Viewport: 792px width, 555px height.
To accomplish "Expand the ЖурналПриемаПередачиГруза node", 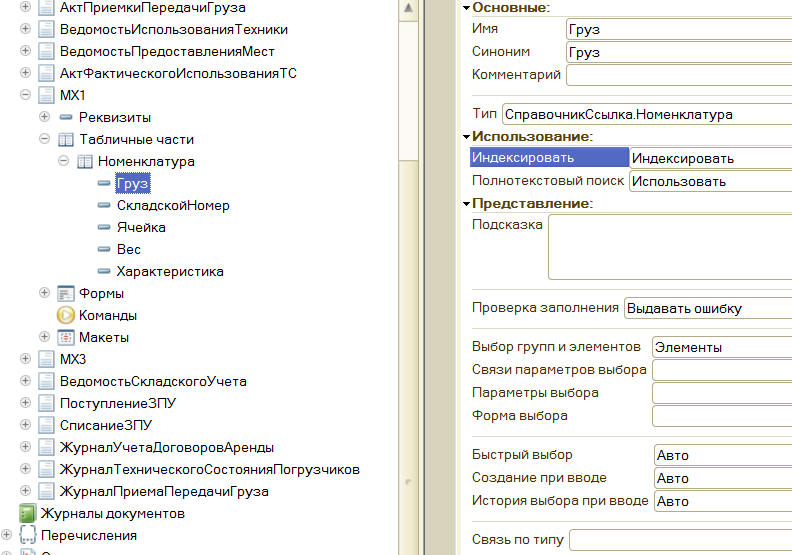I will click(25, 490).
